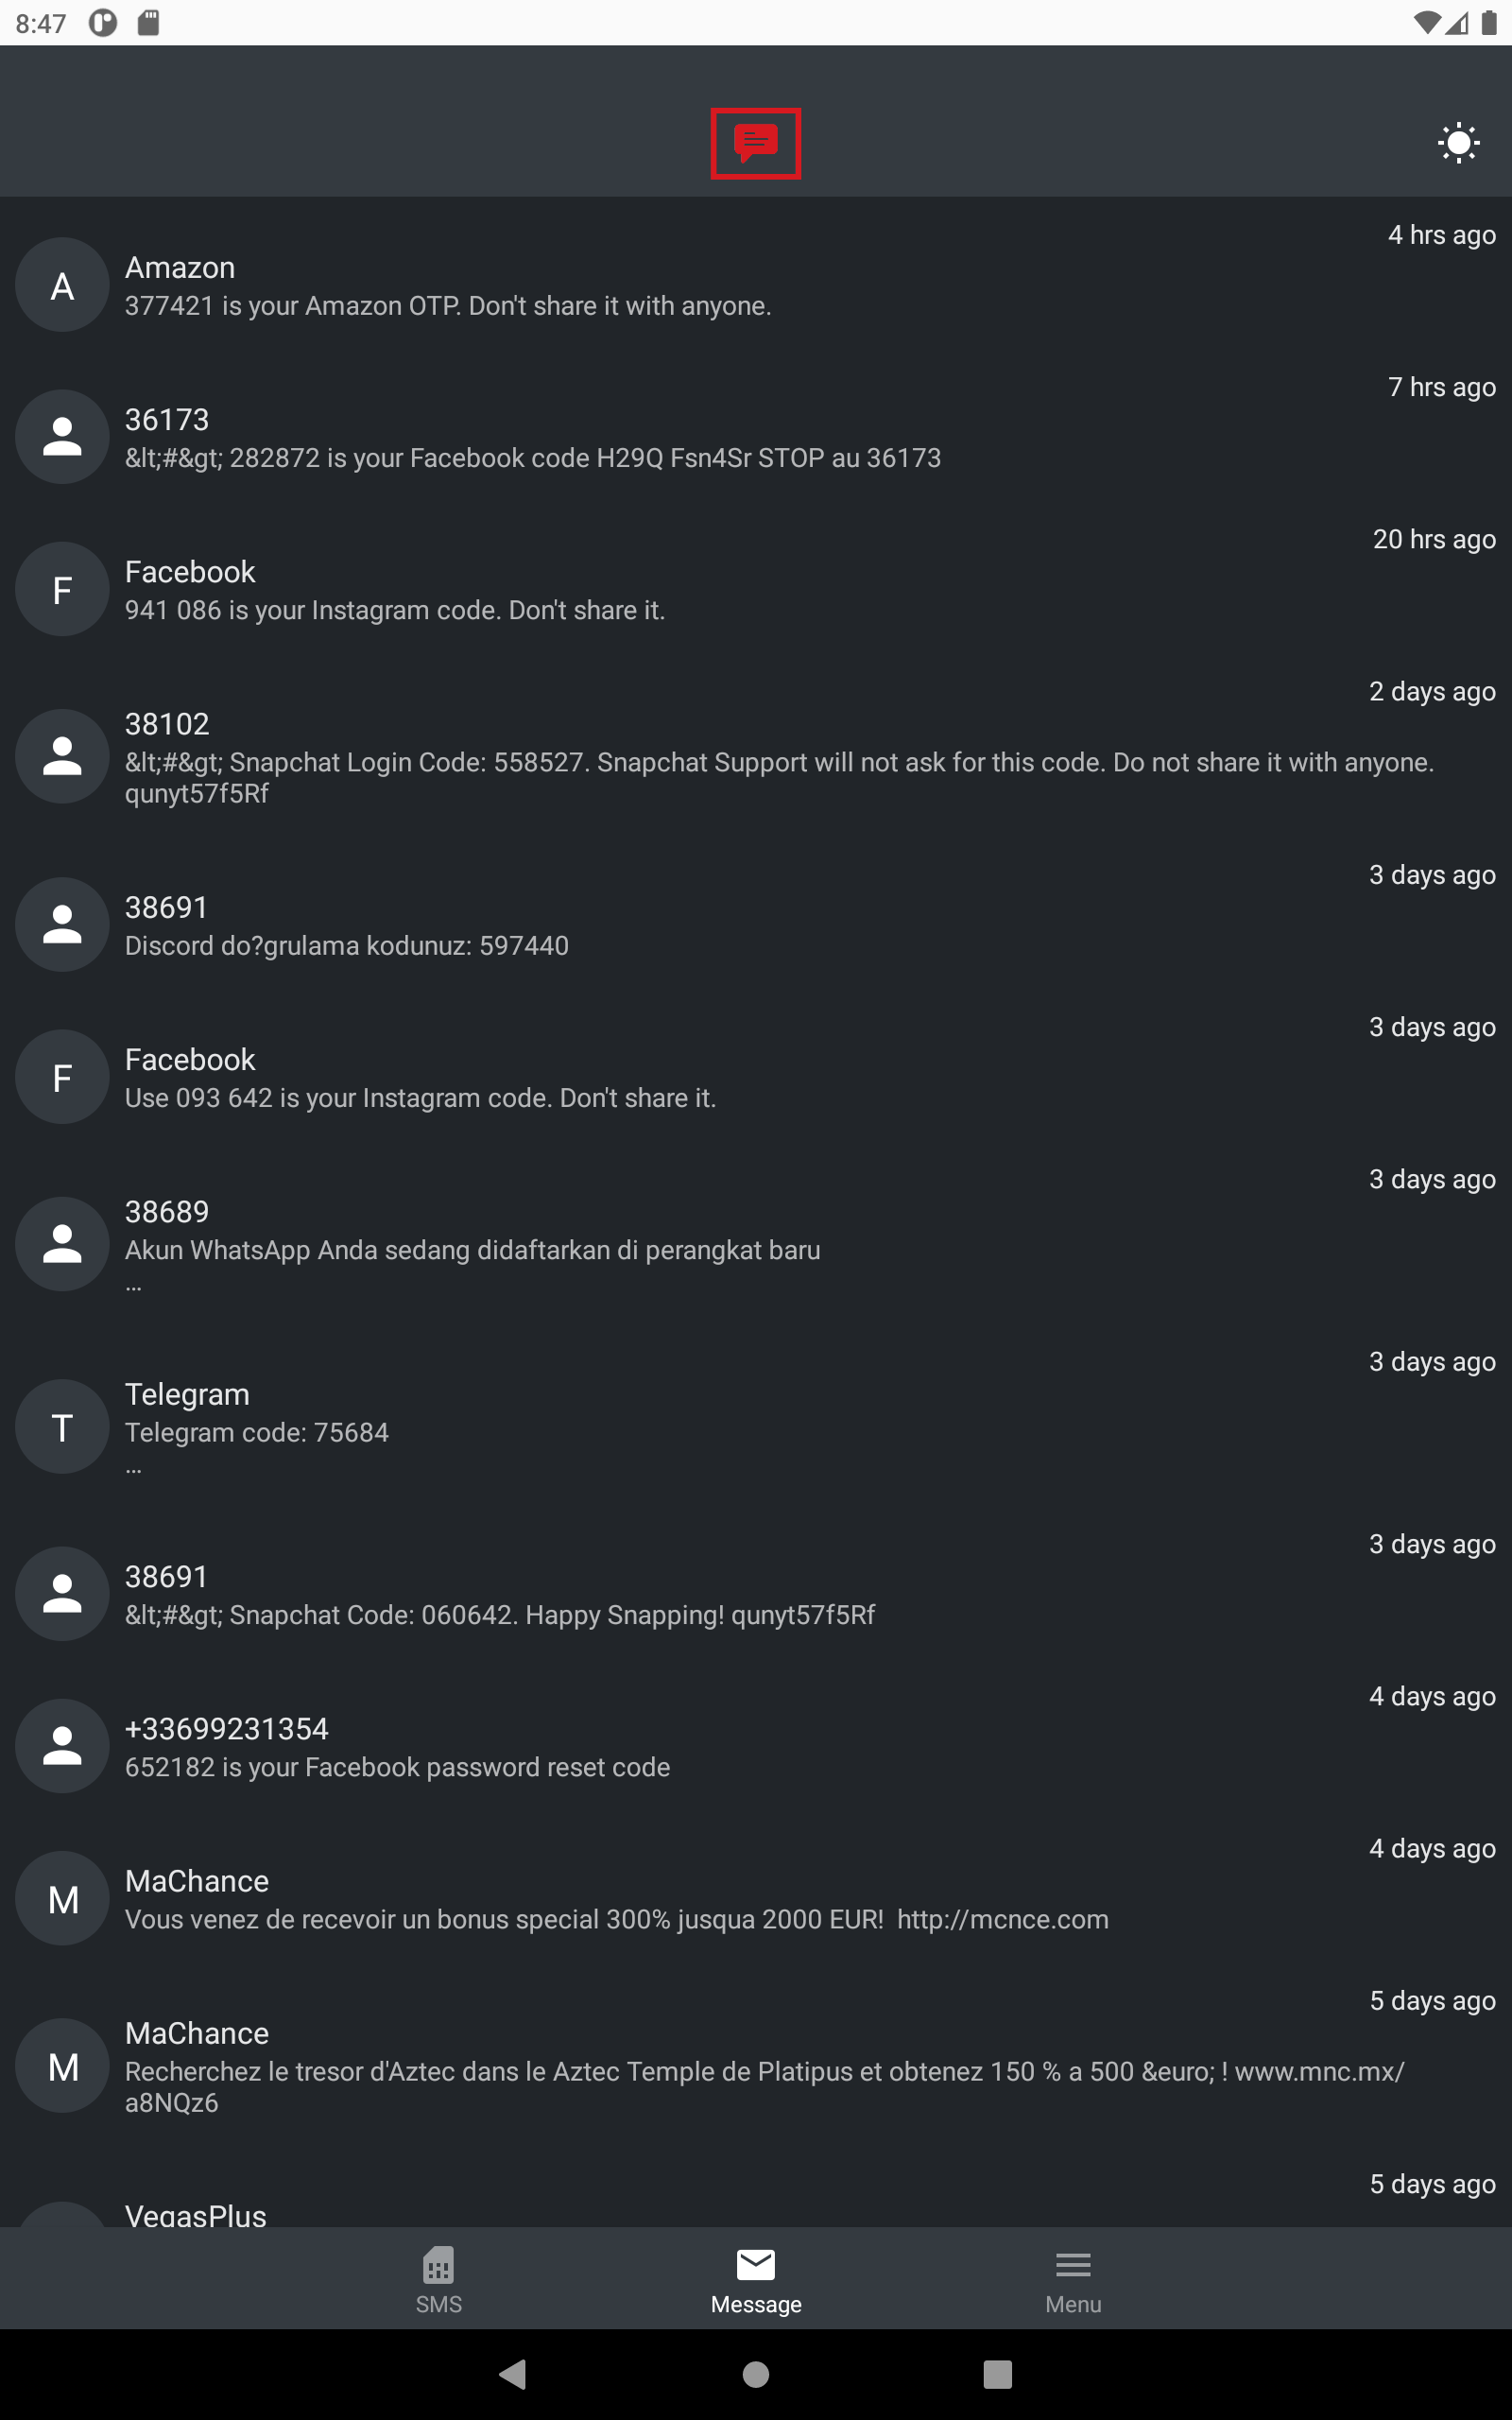The height and width of the screenshot is (2420, 1512).
Task: Open the 941 086 Instagram code message
Action: (395, 610)
